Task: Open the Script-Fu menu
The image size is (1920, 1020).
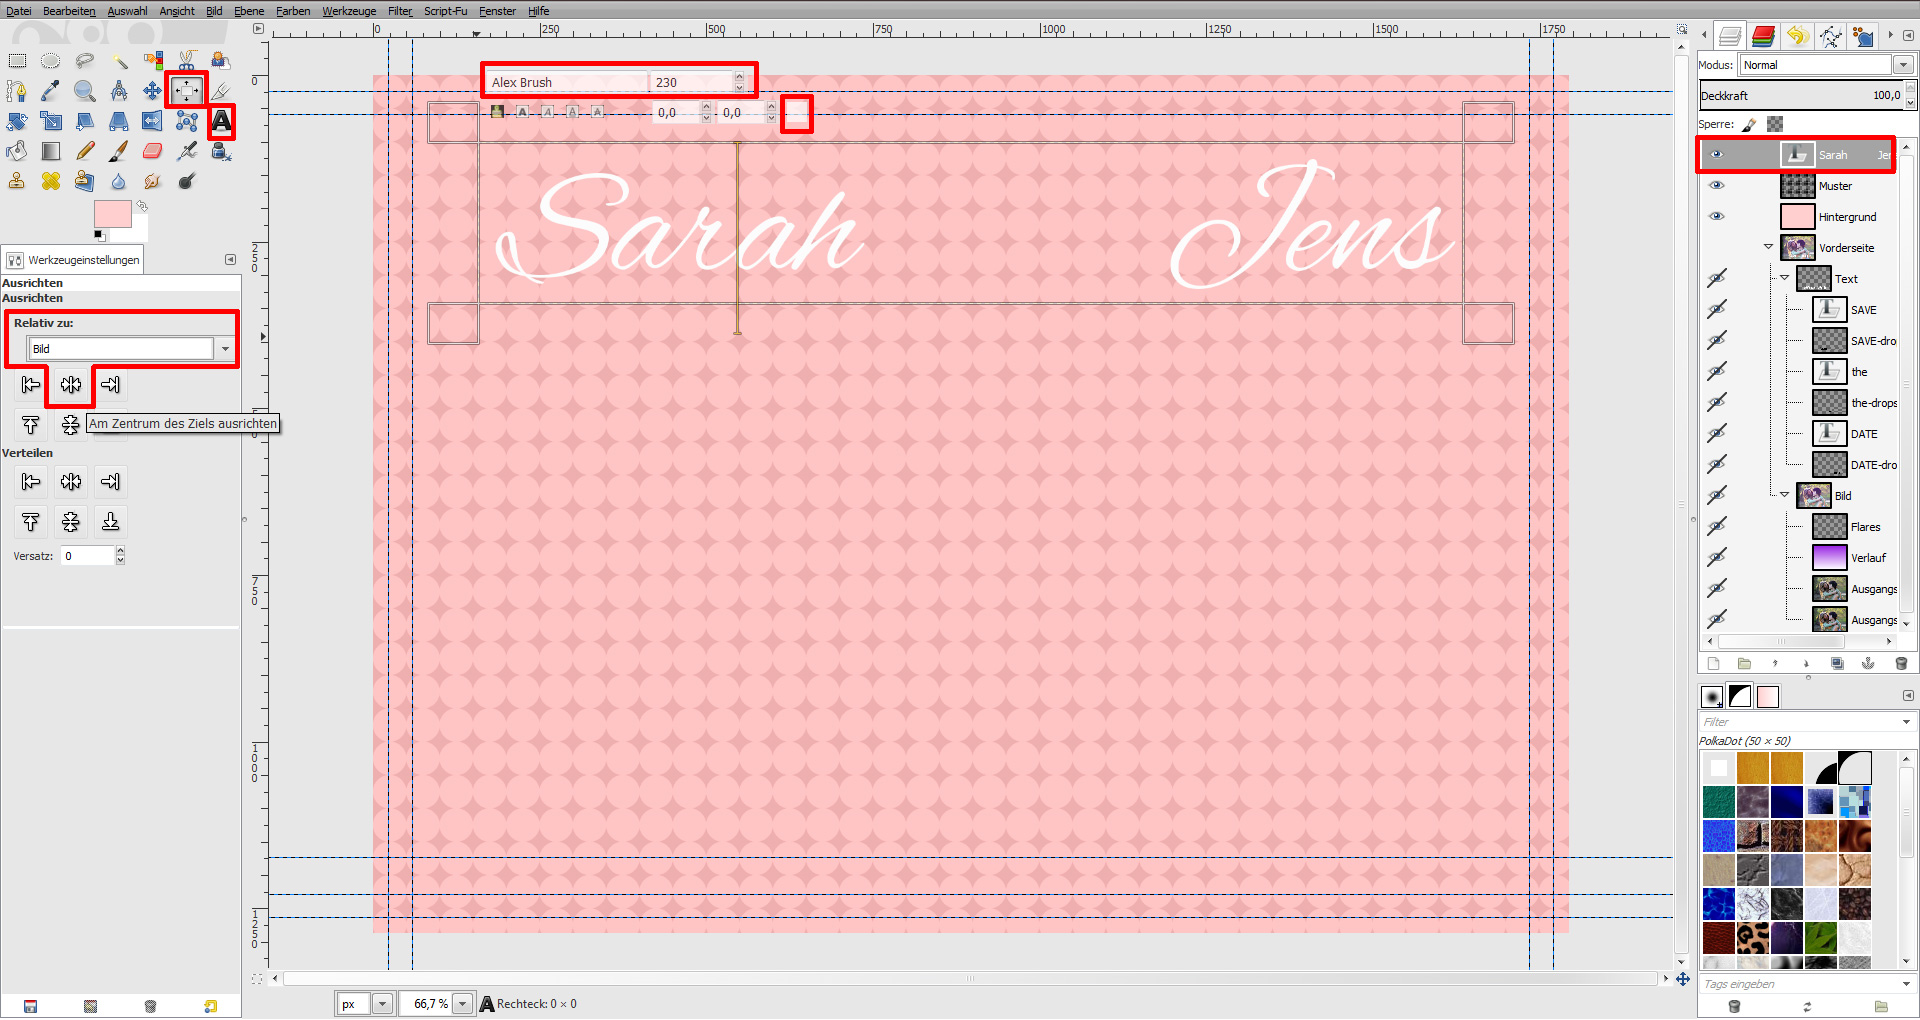Action: (x=445, y=11)
